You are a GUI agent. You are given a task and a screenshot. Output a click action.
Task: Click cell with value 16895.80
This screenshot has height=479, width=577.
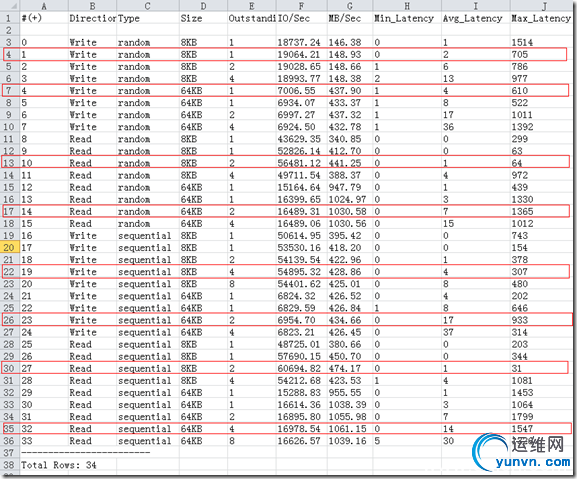[x=301, y=417]
